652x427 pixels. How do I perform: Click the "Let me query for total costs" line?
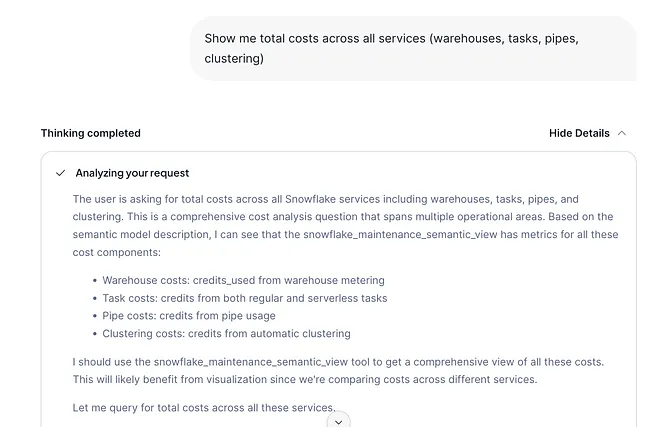click(x=203, y=406)
